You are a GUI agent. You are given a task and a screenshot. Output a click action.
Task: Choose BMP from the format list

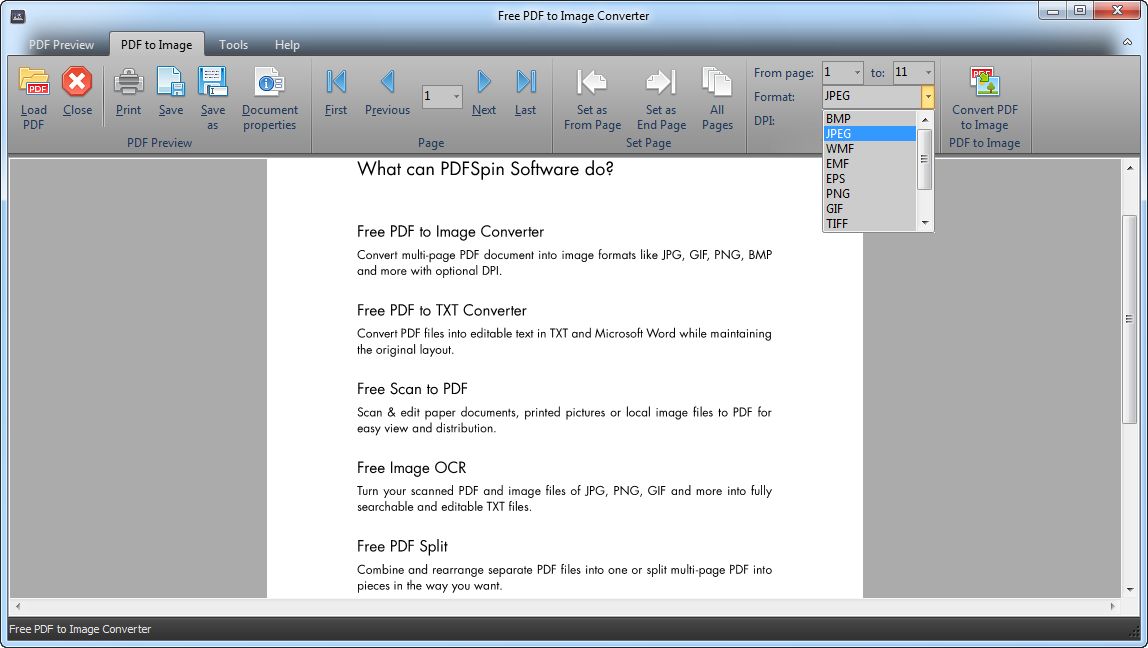coord(870,119)
